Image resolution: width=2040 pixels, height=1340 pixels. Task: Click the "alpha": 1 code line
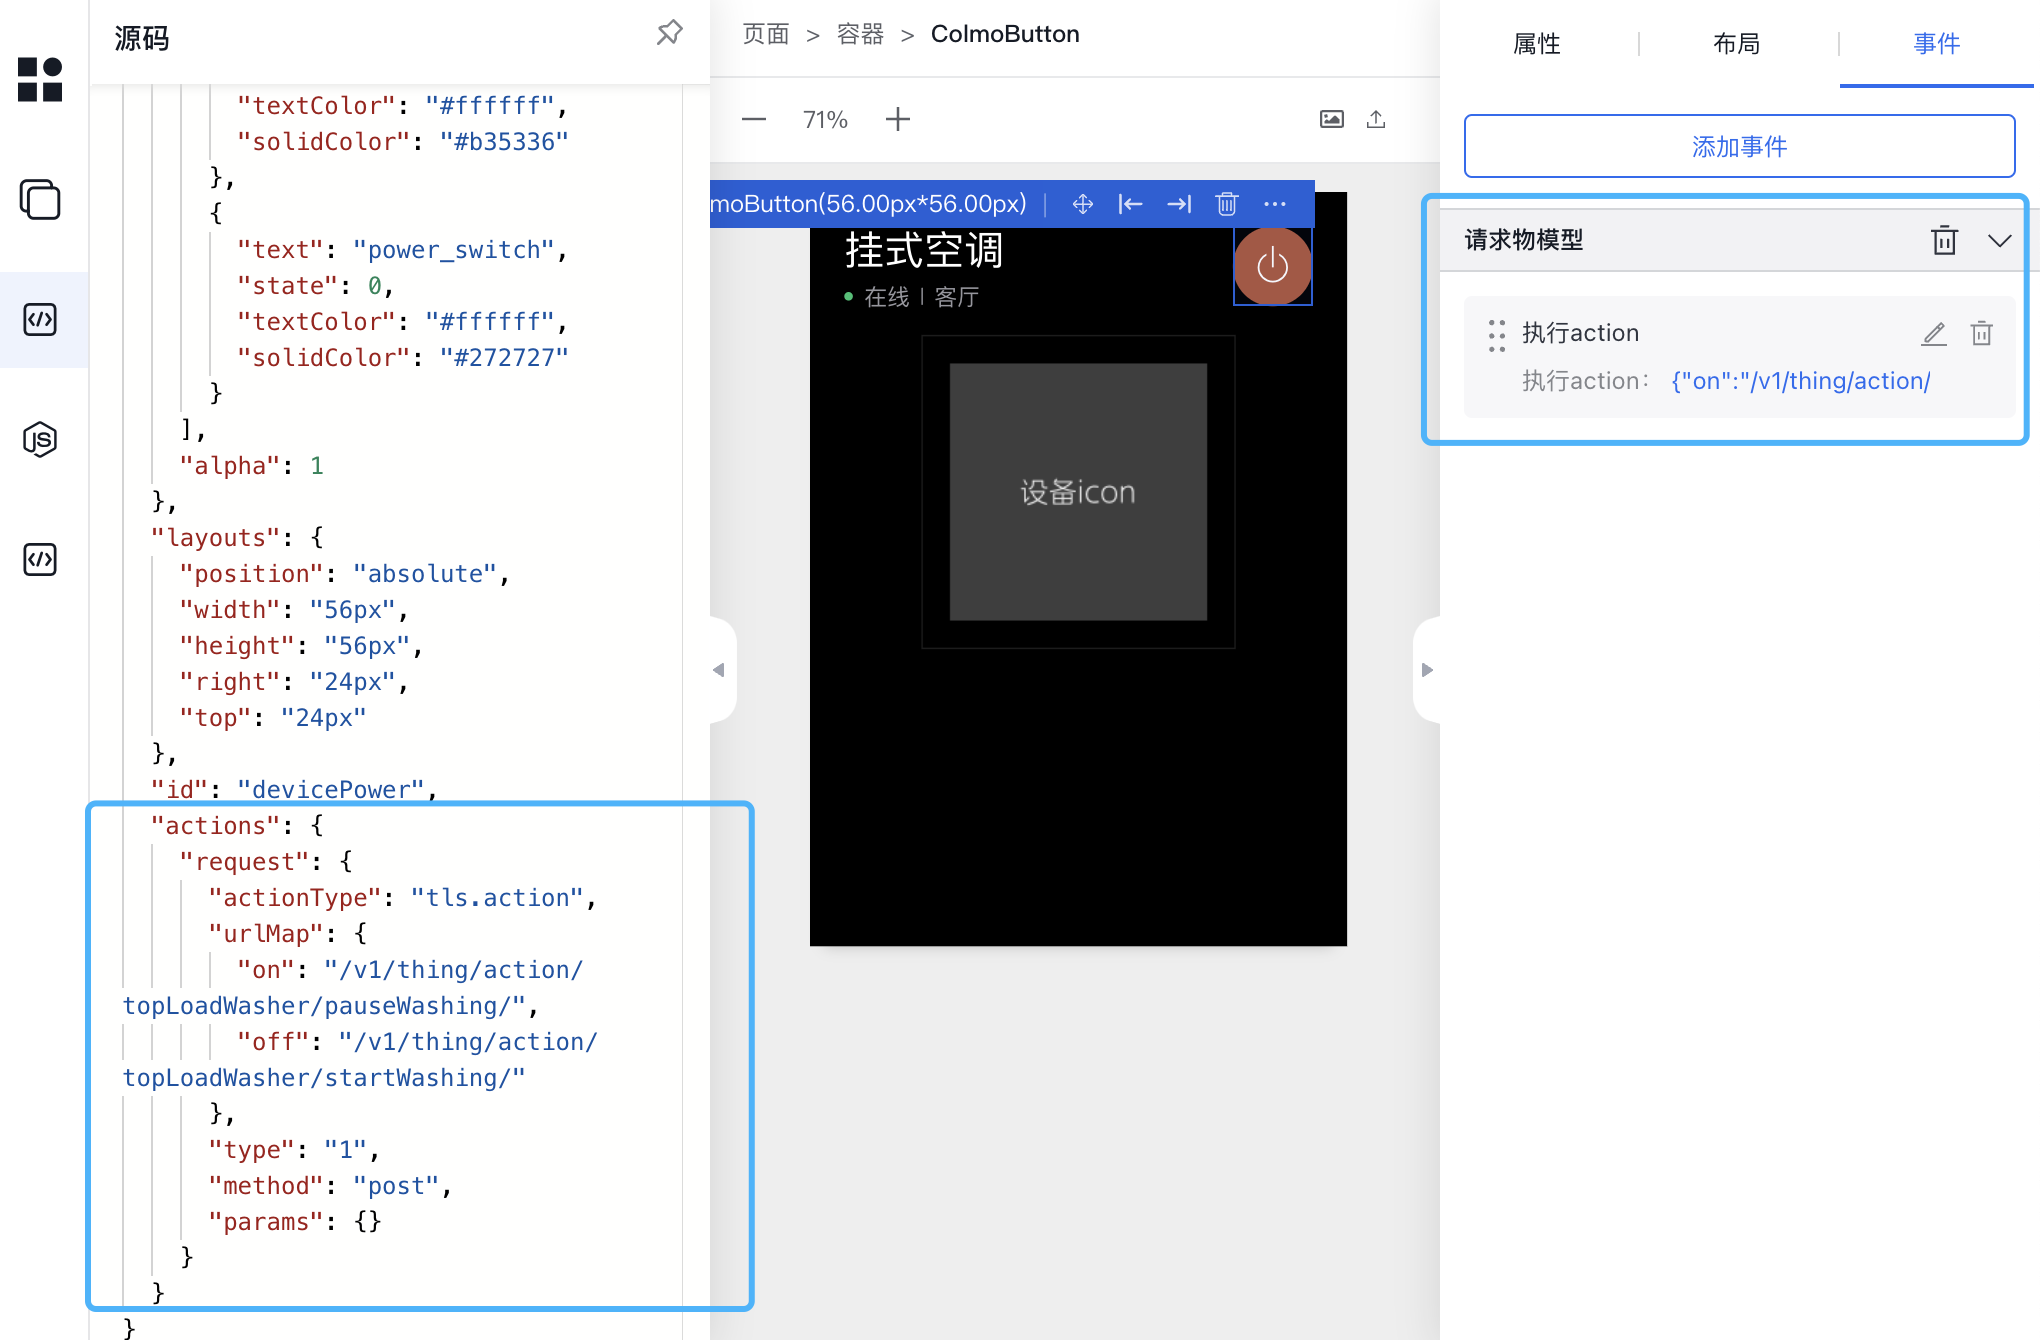(251, 466)
